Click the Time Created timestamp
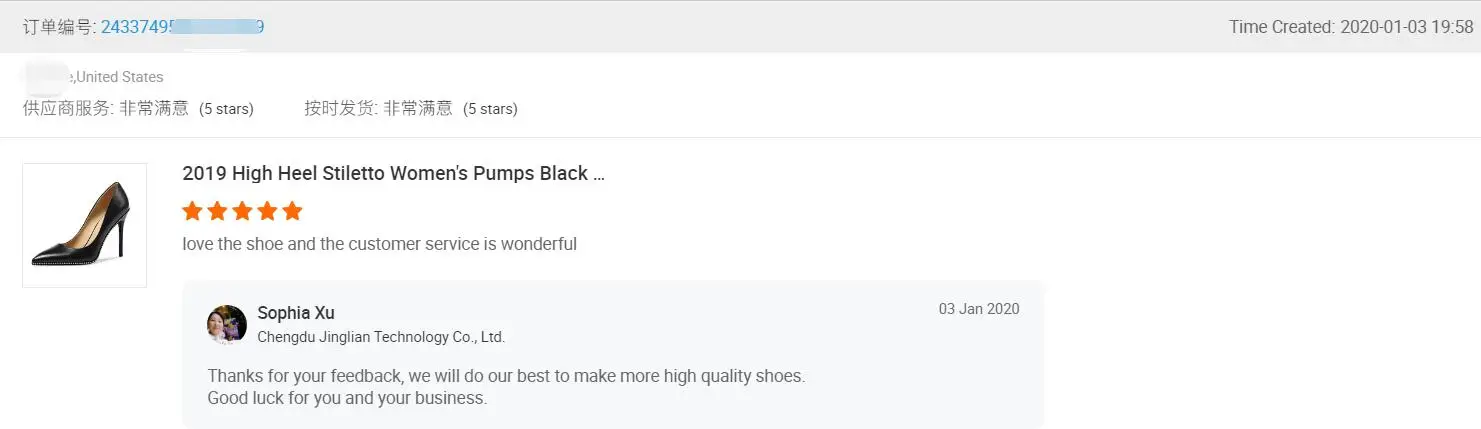This screenshot has width=1481, height=429. [1351, 27]
